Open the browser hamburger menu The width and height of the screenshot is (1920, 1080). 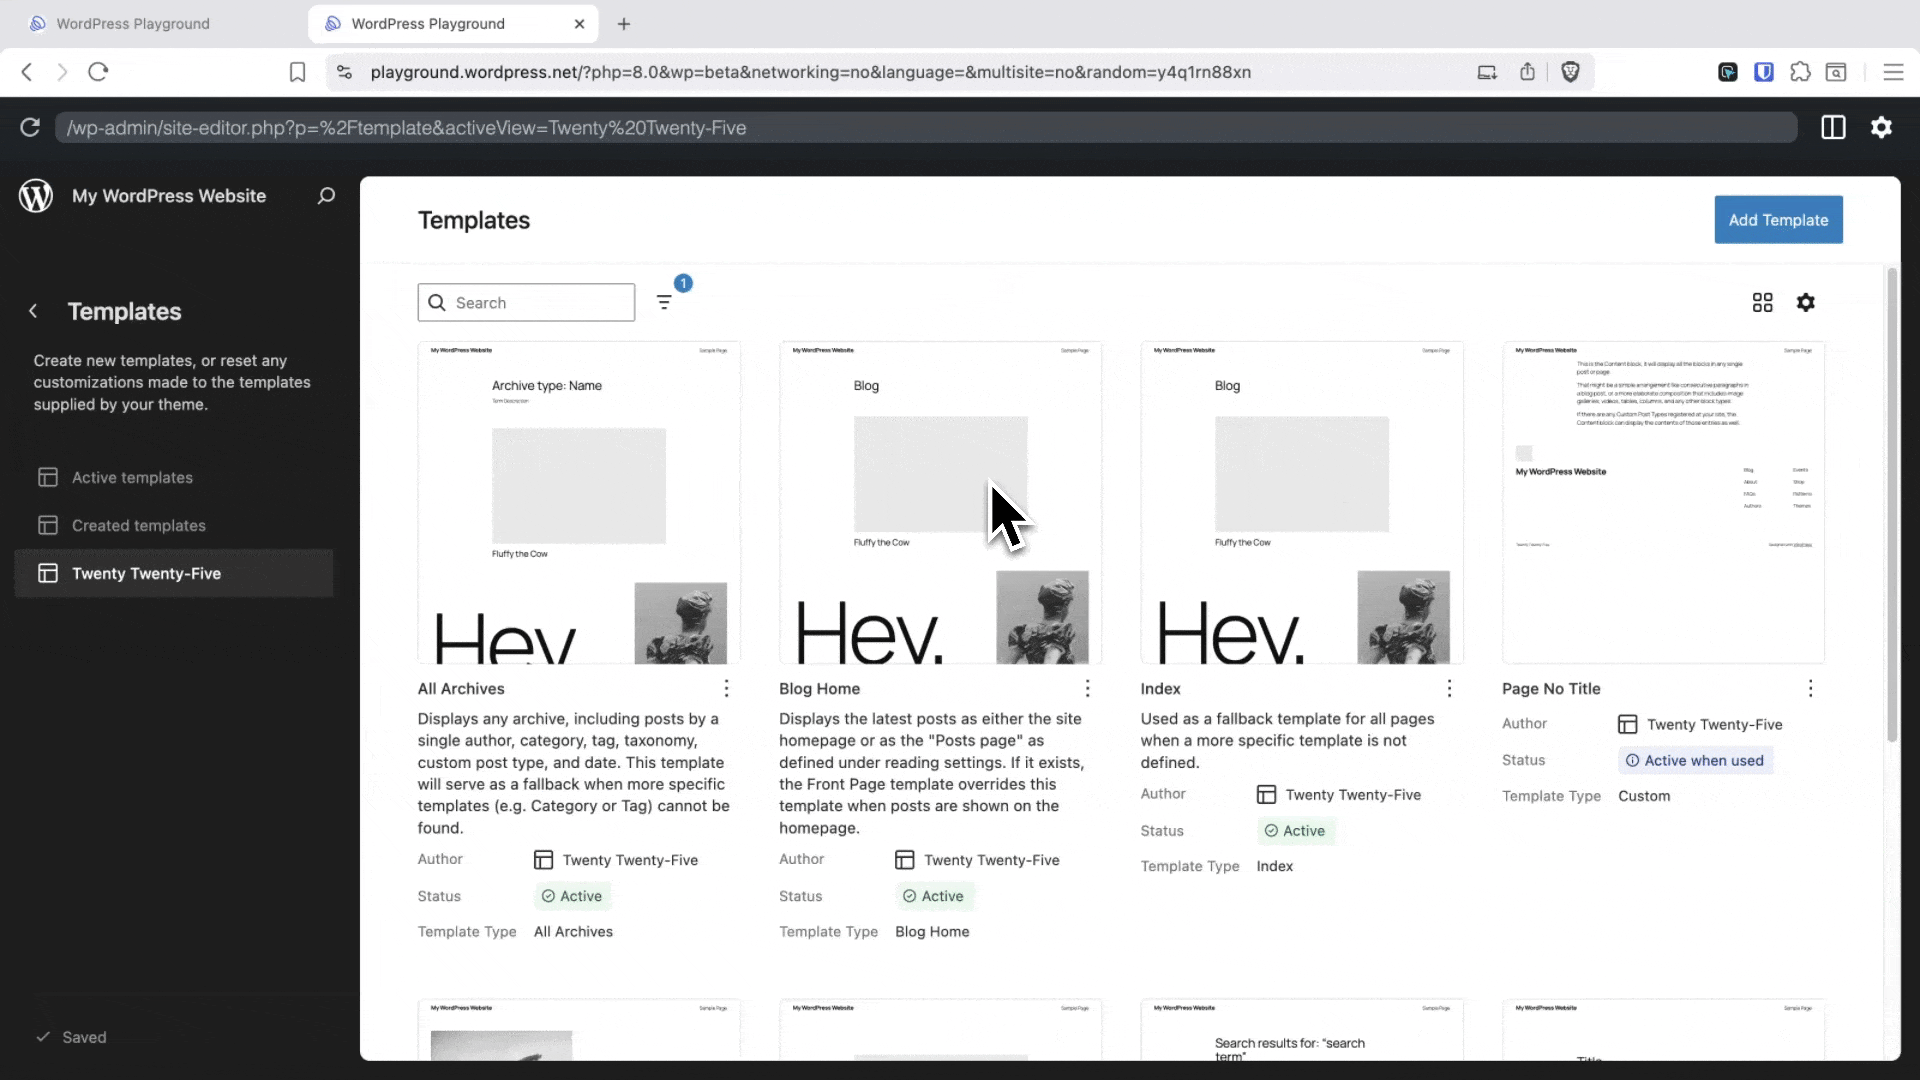[x=1894, y=72]
